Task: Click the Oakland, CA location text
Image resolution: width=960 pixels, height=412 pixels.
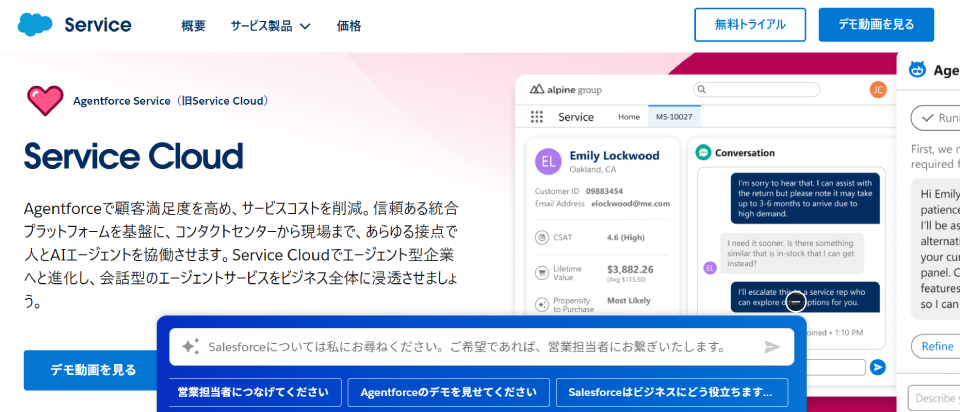Action: (x=593, y=170)
